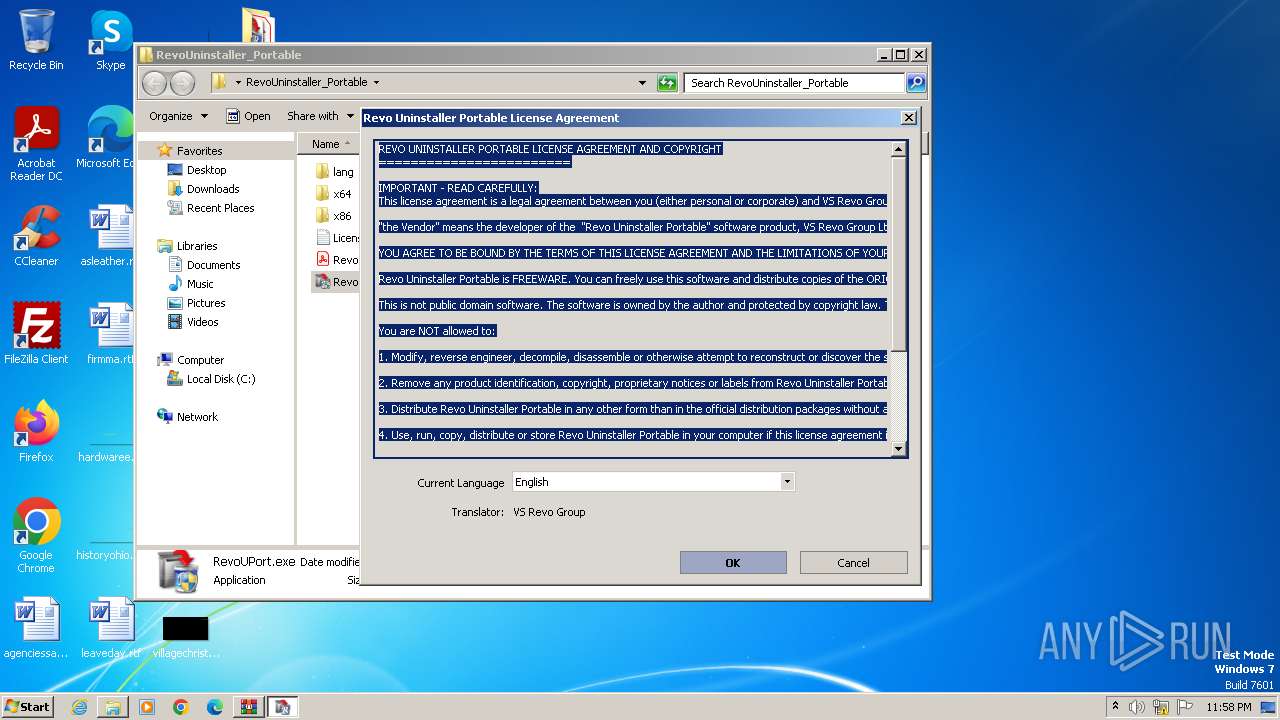Select the Videos library
Image resolution: width=1280 pixels, height=720 pixels.
(x=202, y=322)
